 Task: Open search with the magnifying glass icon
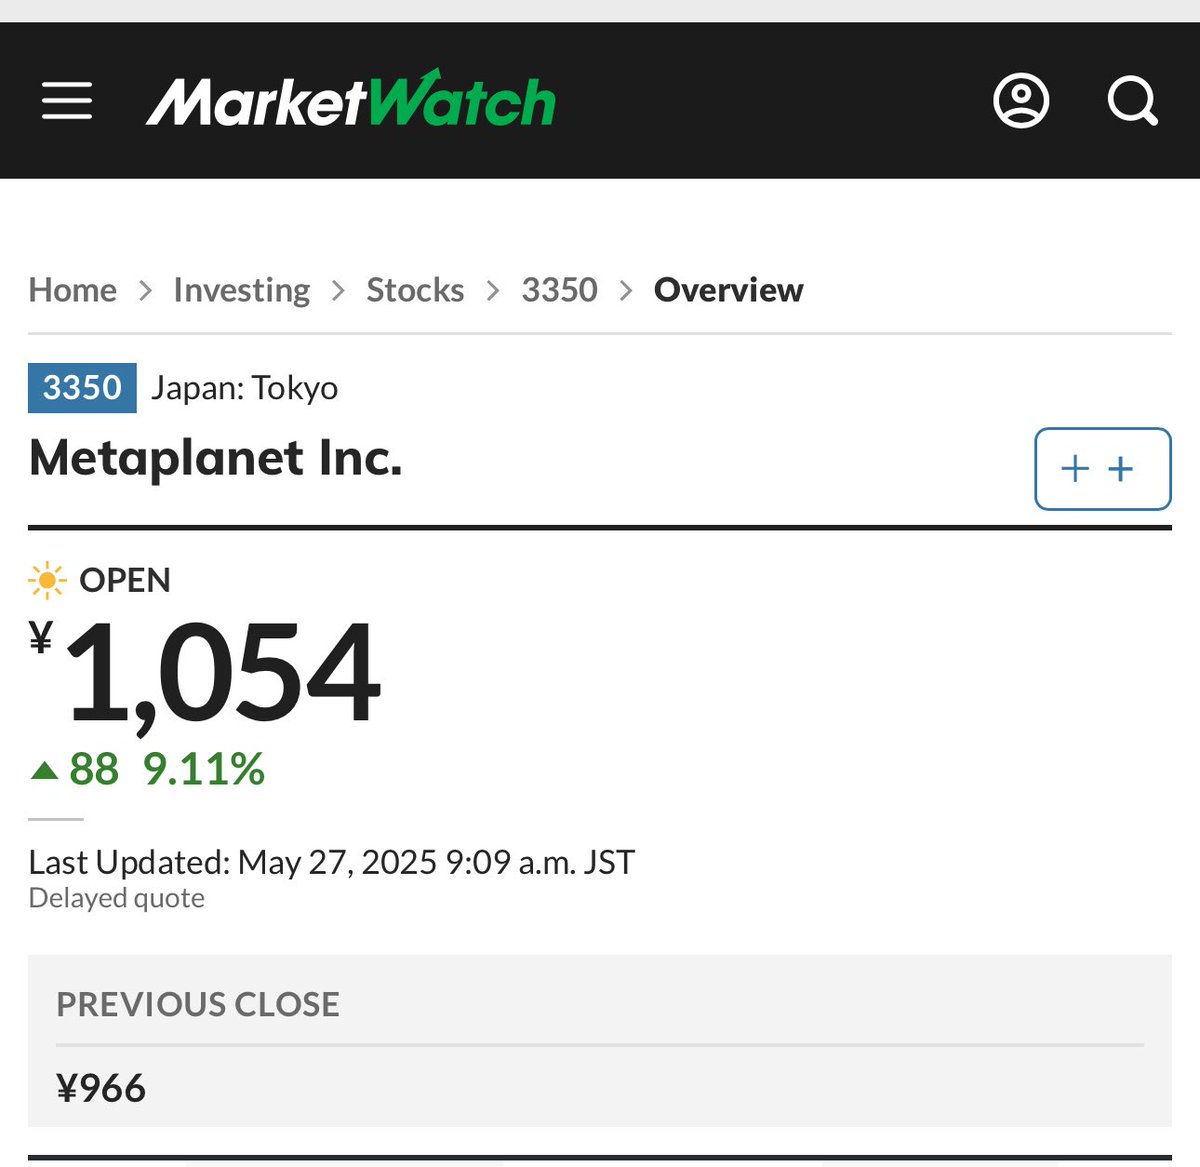pos(1133,101)
